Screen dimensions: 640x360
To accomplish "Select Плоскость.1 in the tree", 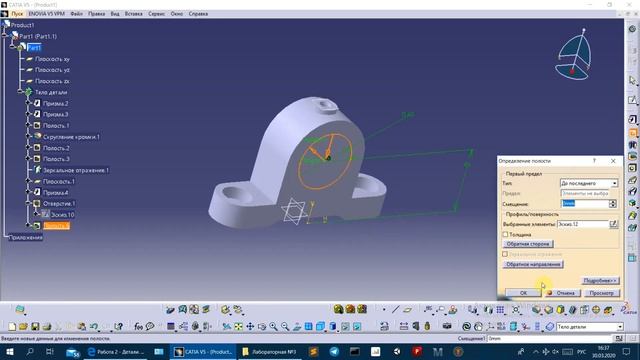I will pos(59,181).
